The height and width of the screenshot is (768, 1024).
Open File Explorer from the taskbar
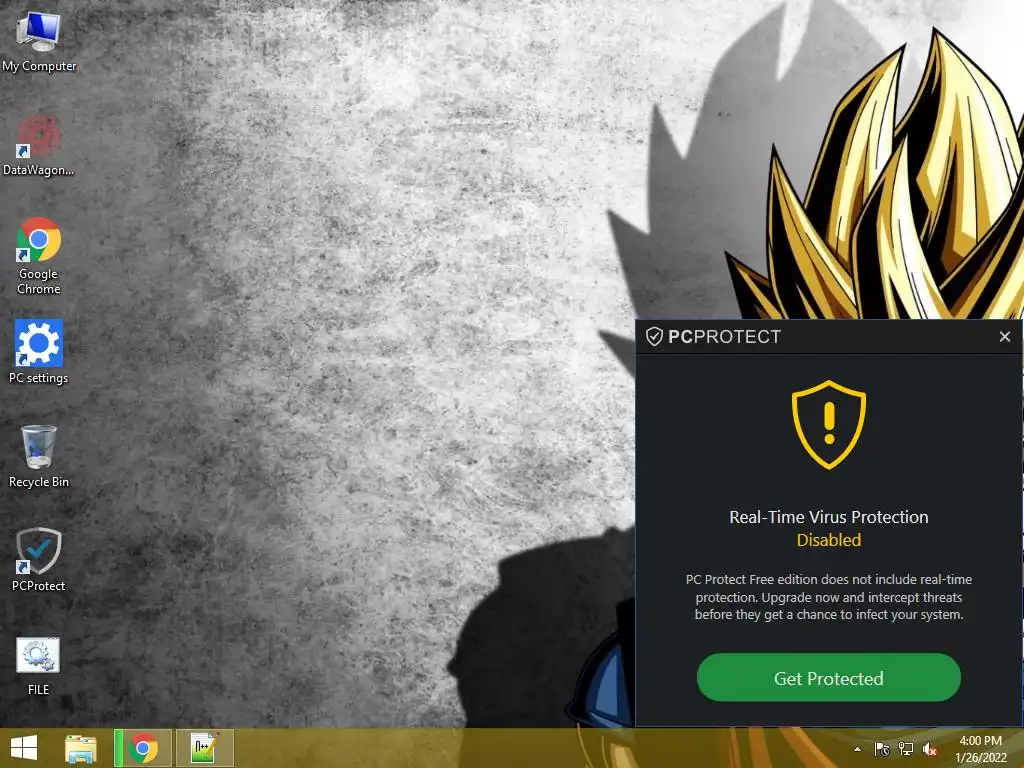coord(81,748)
